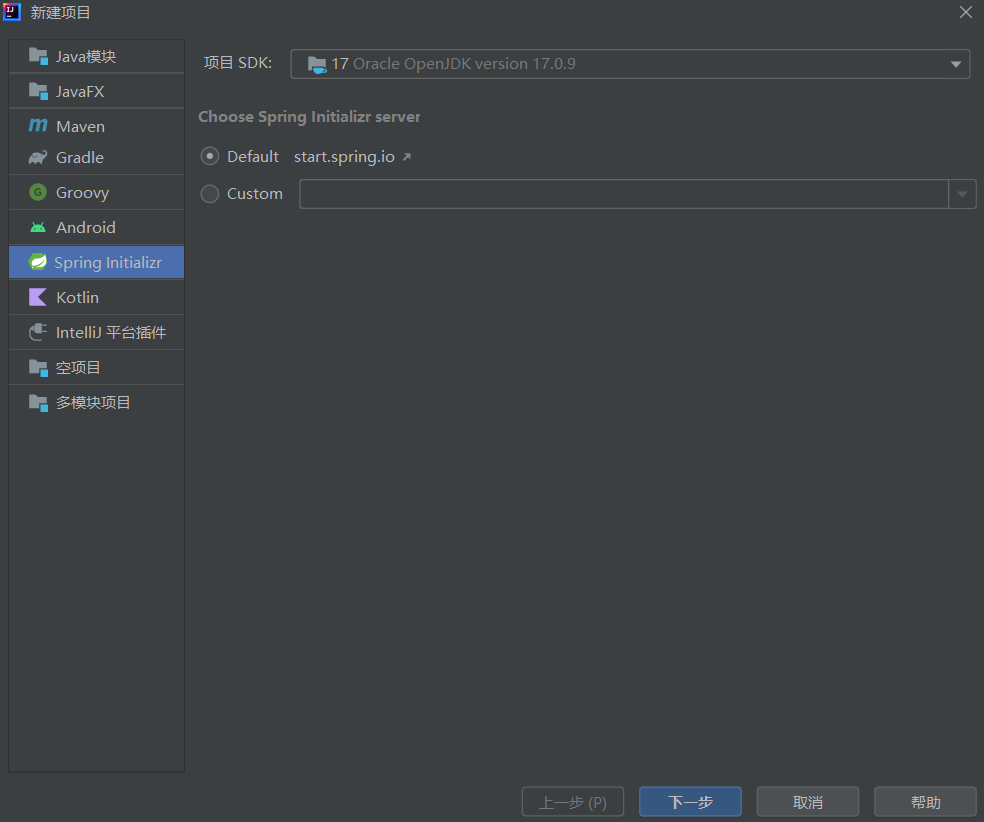Select Groovy project type

coord(97,192)
